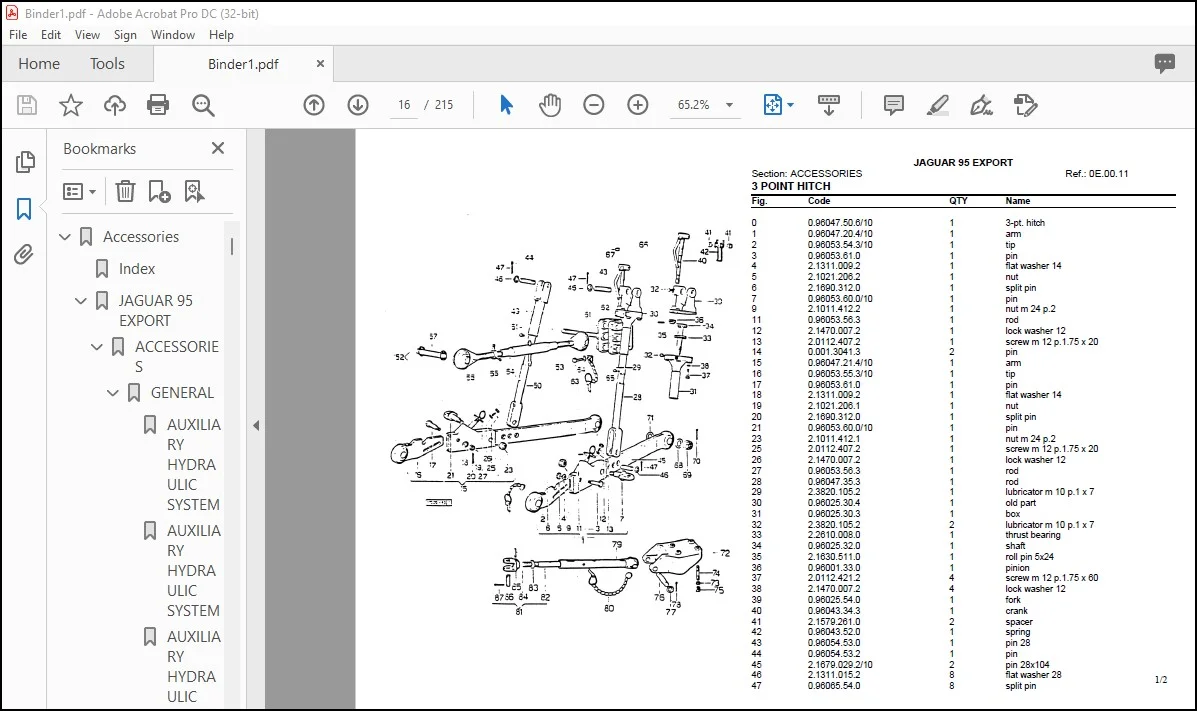Select the JAGUAR 95 EXPORT bookmark label
Image resolution: width=1197 pixels, height=711 pixels.
155,311
